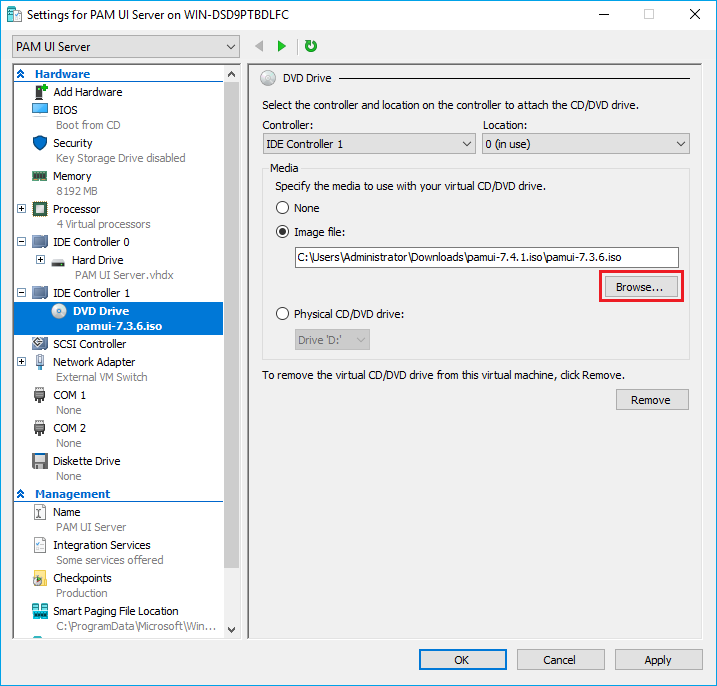Click the Remove button
Screen dimensions: 717x686
(652, 400)
